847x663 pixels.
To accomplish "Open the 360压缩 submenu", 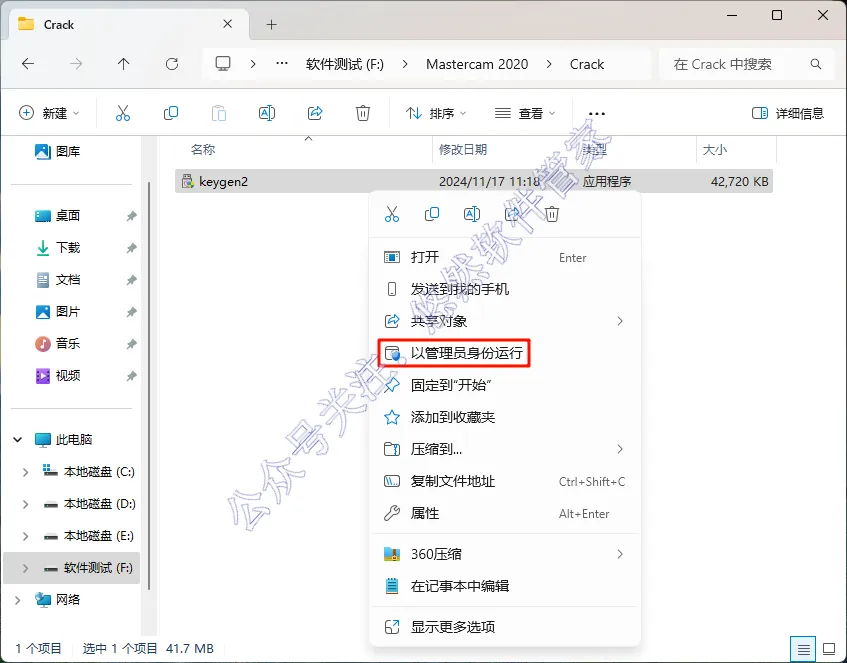I will tap(505, 554).
